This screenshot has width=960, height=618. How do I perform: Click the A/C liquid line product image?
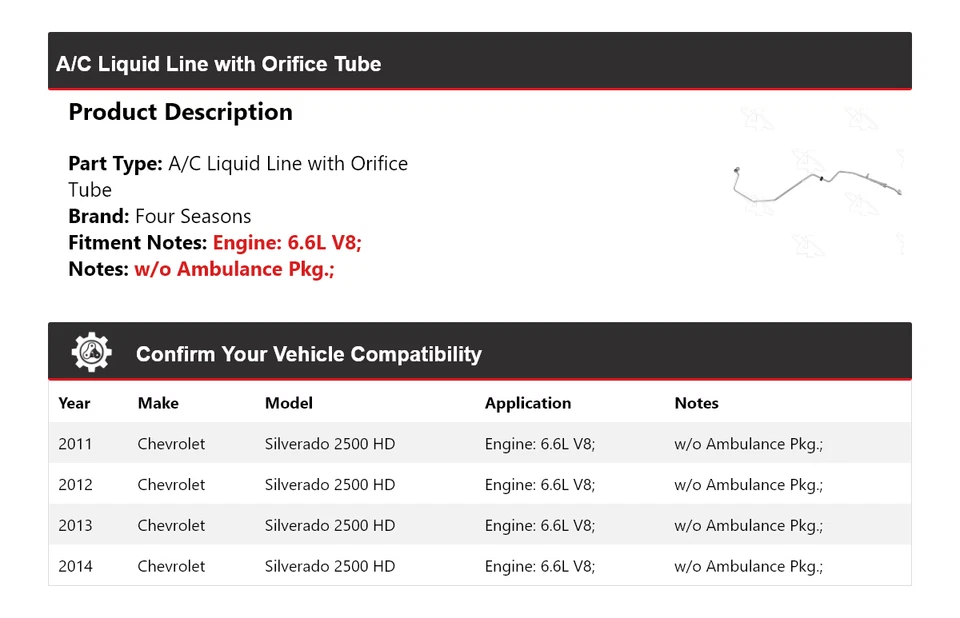pyautogui.click(x=817, y=183)
